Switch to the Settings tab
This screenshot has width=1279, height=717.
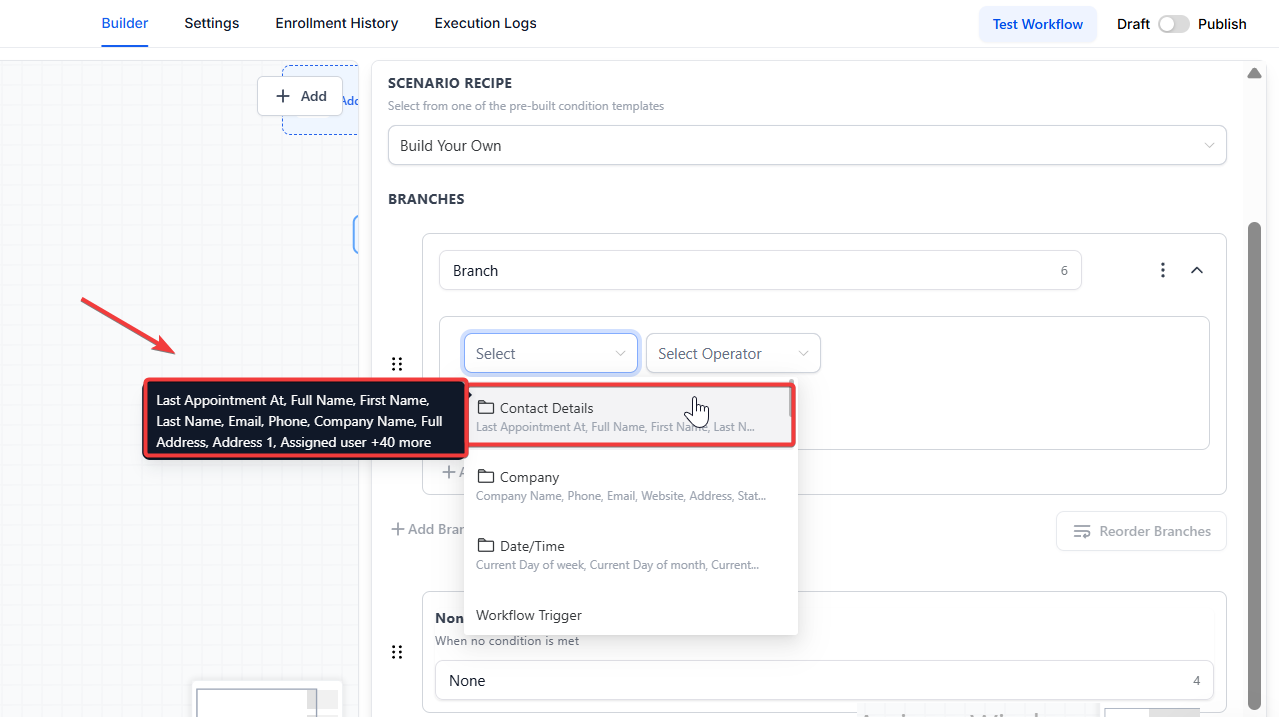point(211,23)
